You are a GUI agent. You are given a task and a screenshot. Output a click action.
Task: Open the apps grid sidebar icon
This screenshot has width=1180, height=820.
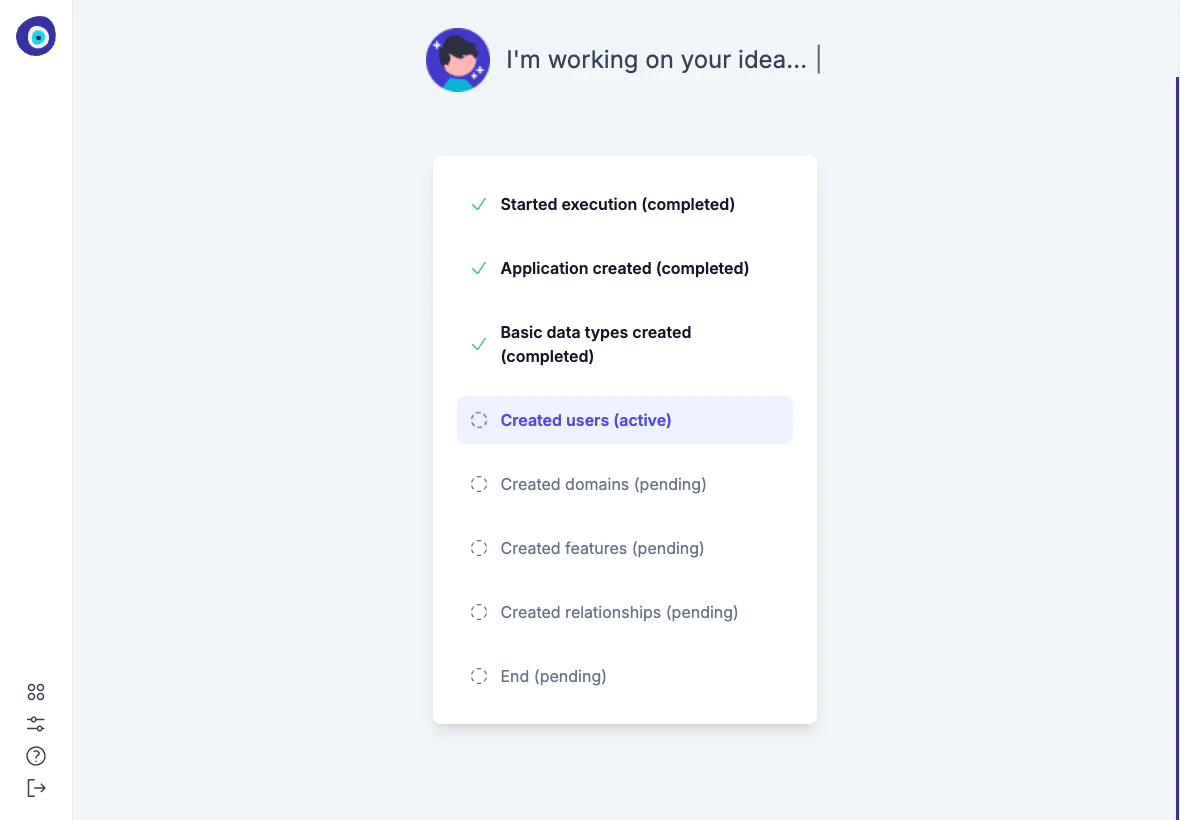click(36, 691)
